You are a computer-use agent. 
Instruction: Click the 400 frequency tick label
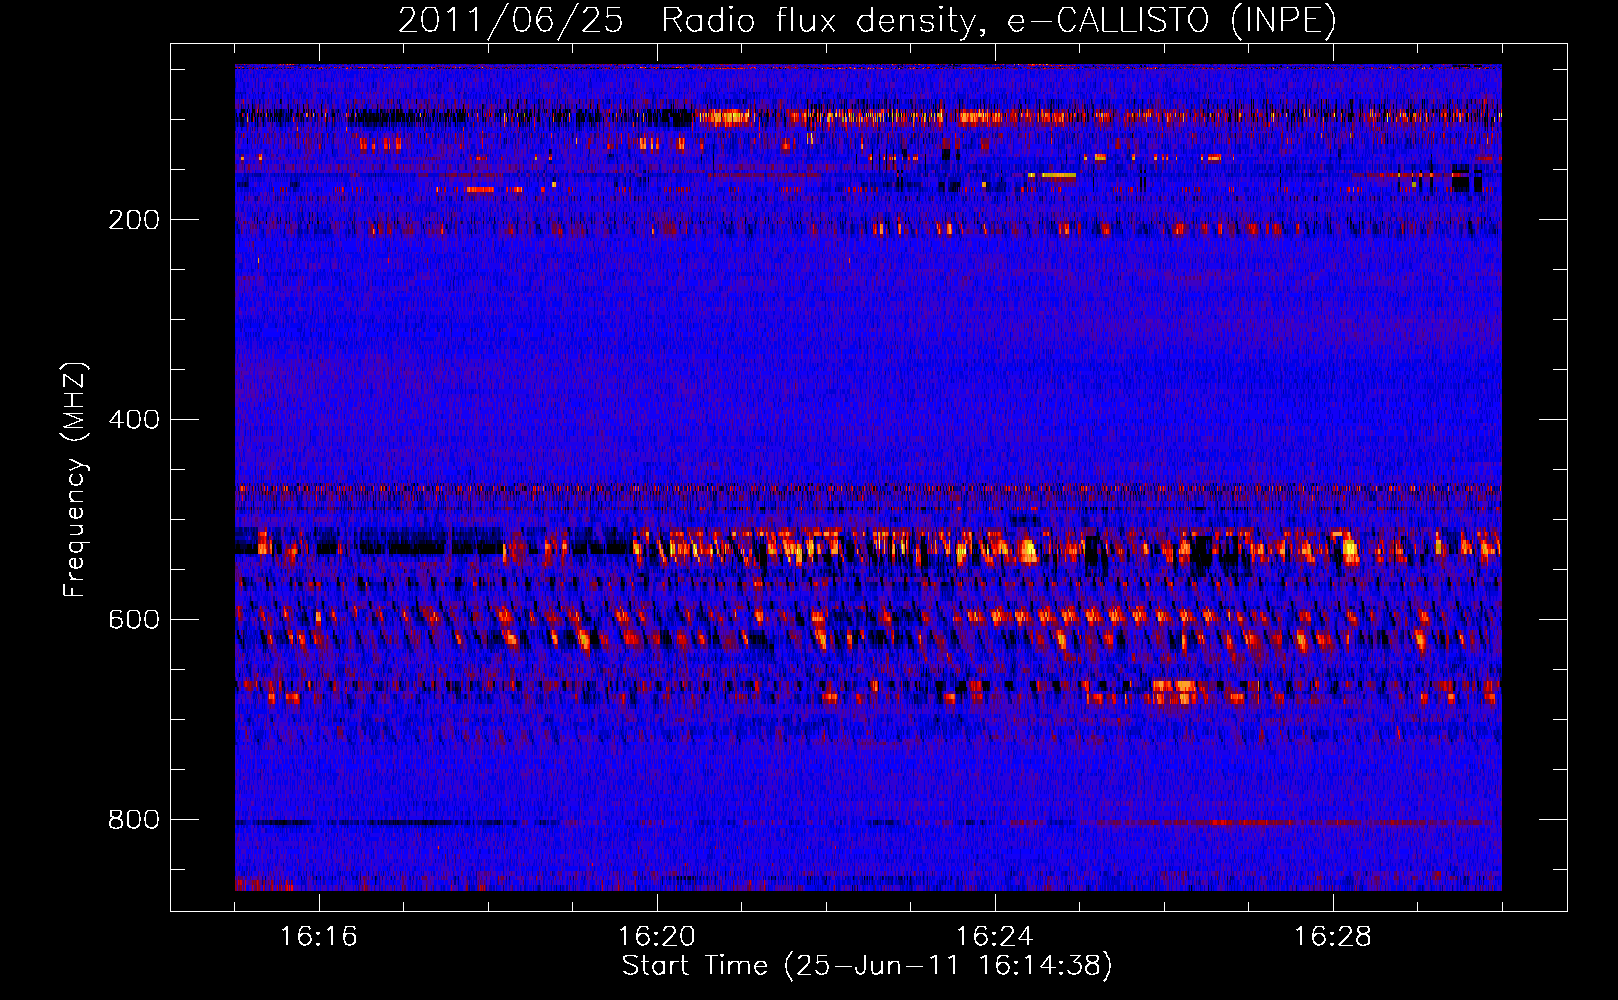point(134,420)
